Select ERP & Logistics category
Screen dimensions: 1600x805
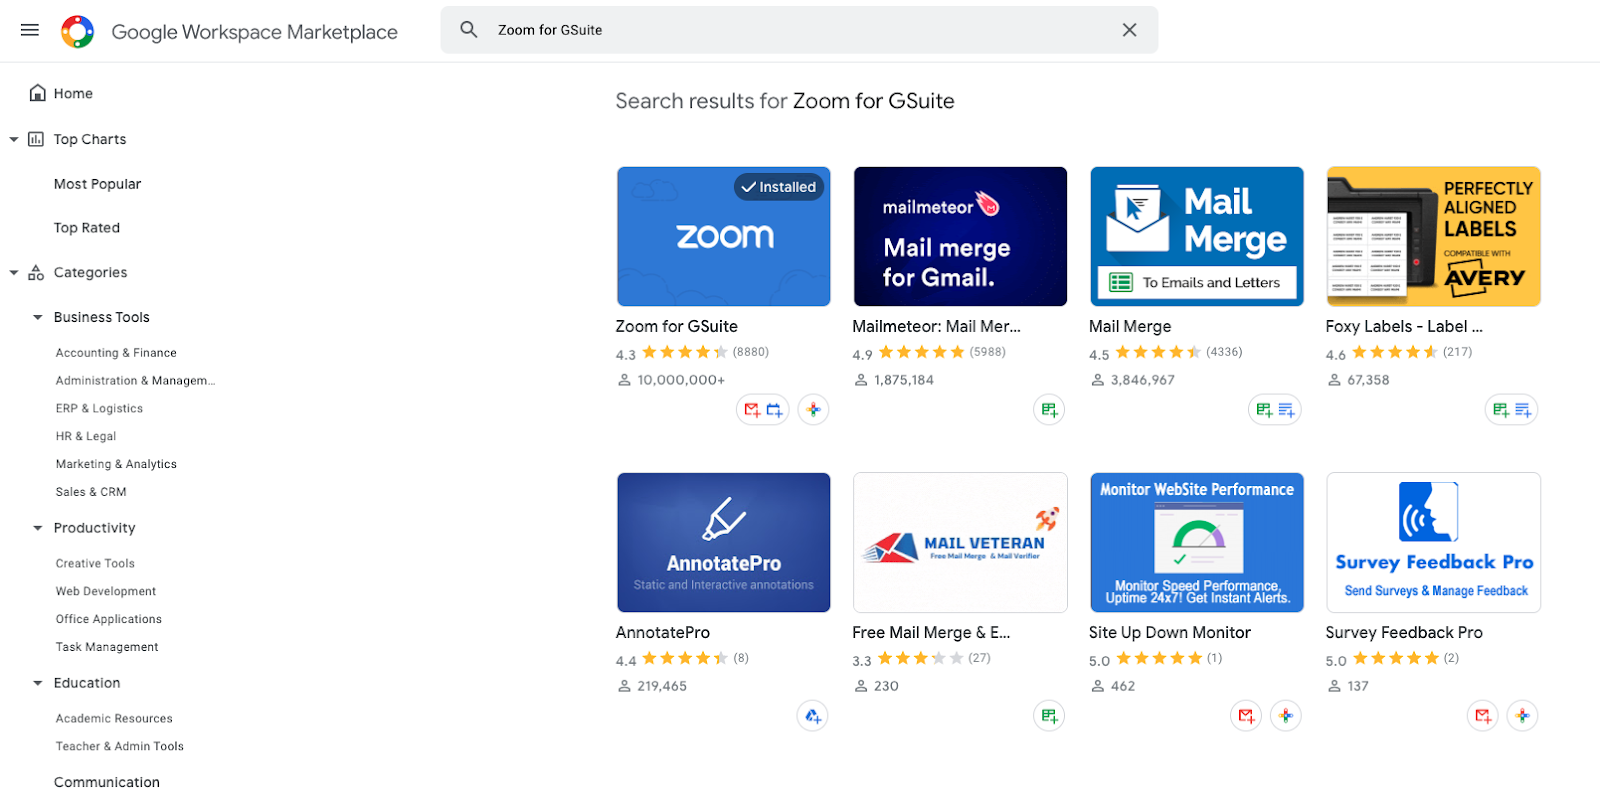99,409
